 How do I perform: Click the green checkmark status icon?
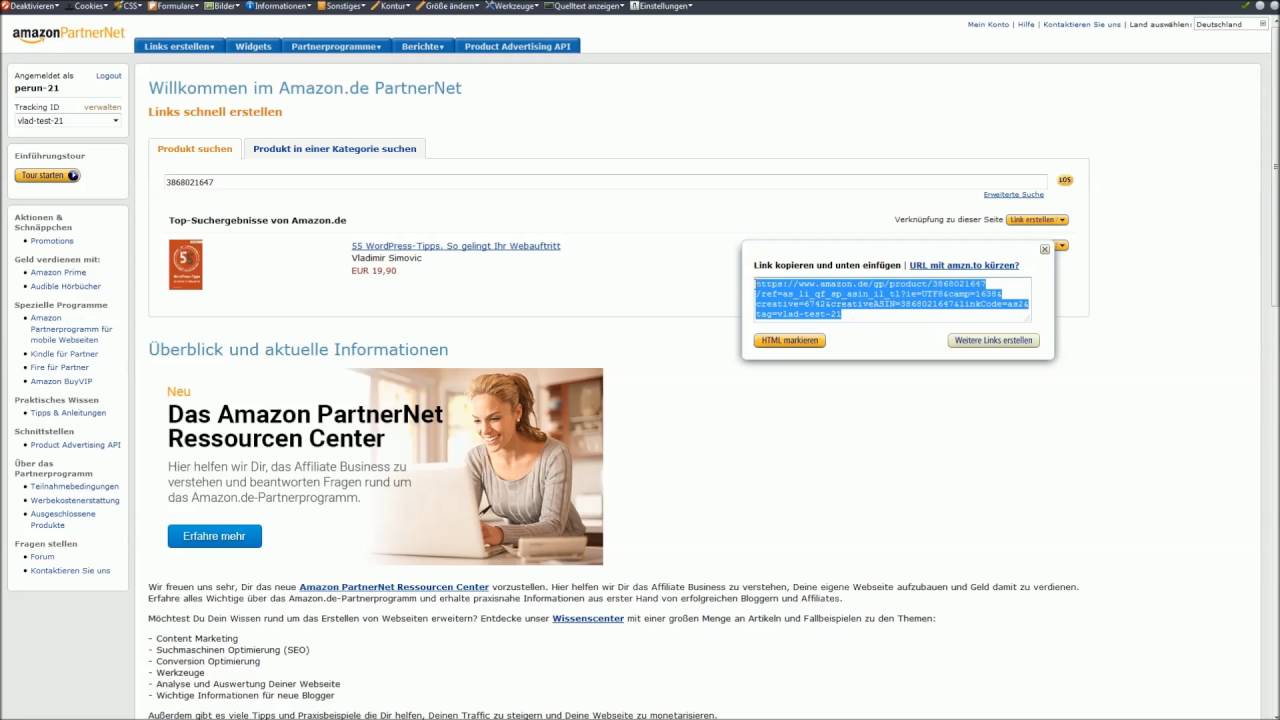[x=1245, y=6]
